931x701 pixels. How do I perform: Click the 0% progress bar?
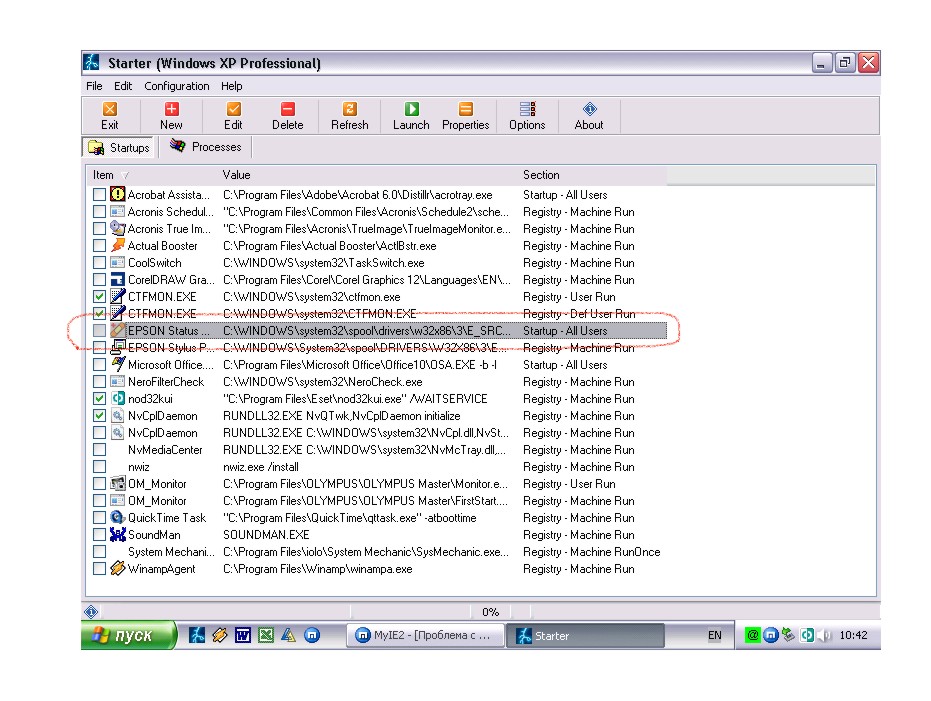coord(490,611)
